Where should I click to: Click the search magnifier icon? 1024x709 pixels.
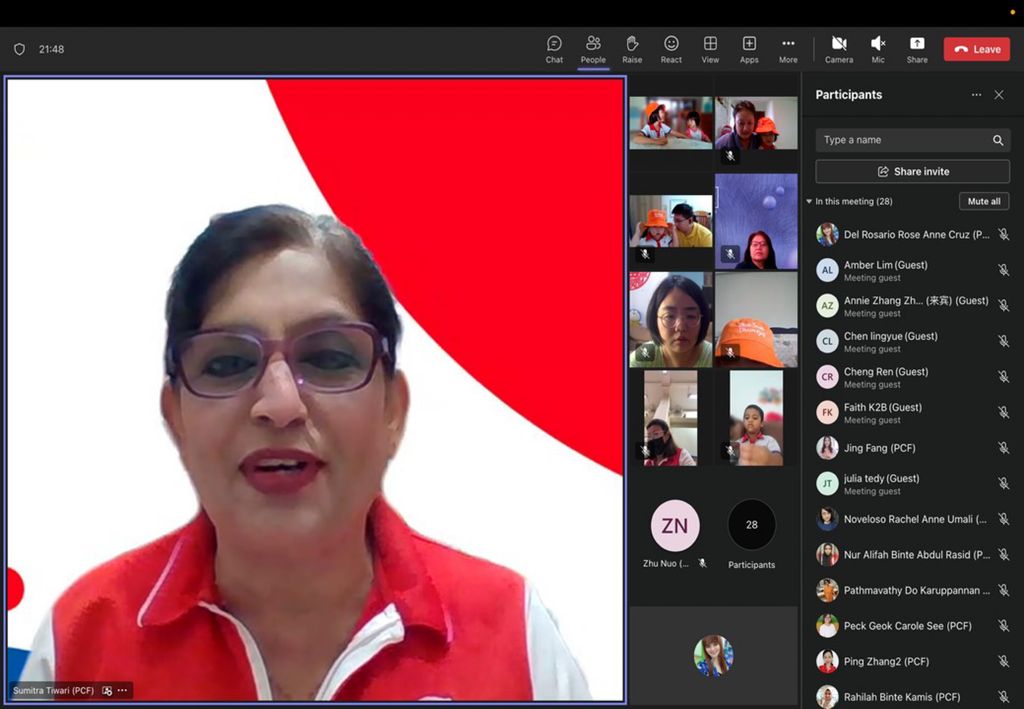click(998, 140)
